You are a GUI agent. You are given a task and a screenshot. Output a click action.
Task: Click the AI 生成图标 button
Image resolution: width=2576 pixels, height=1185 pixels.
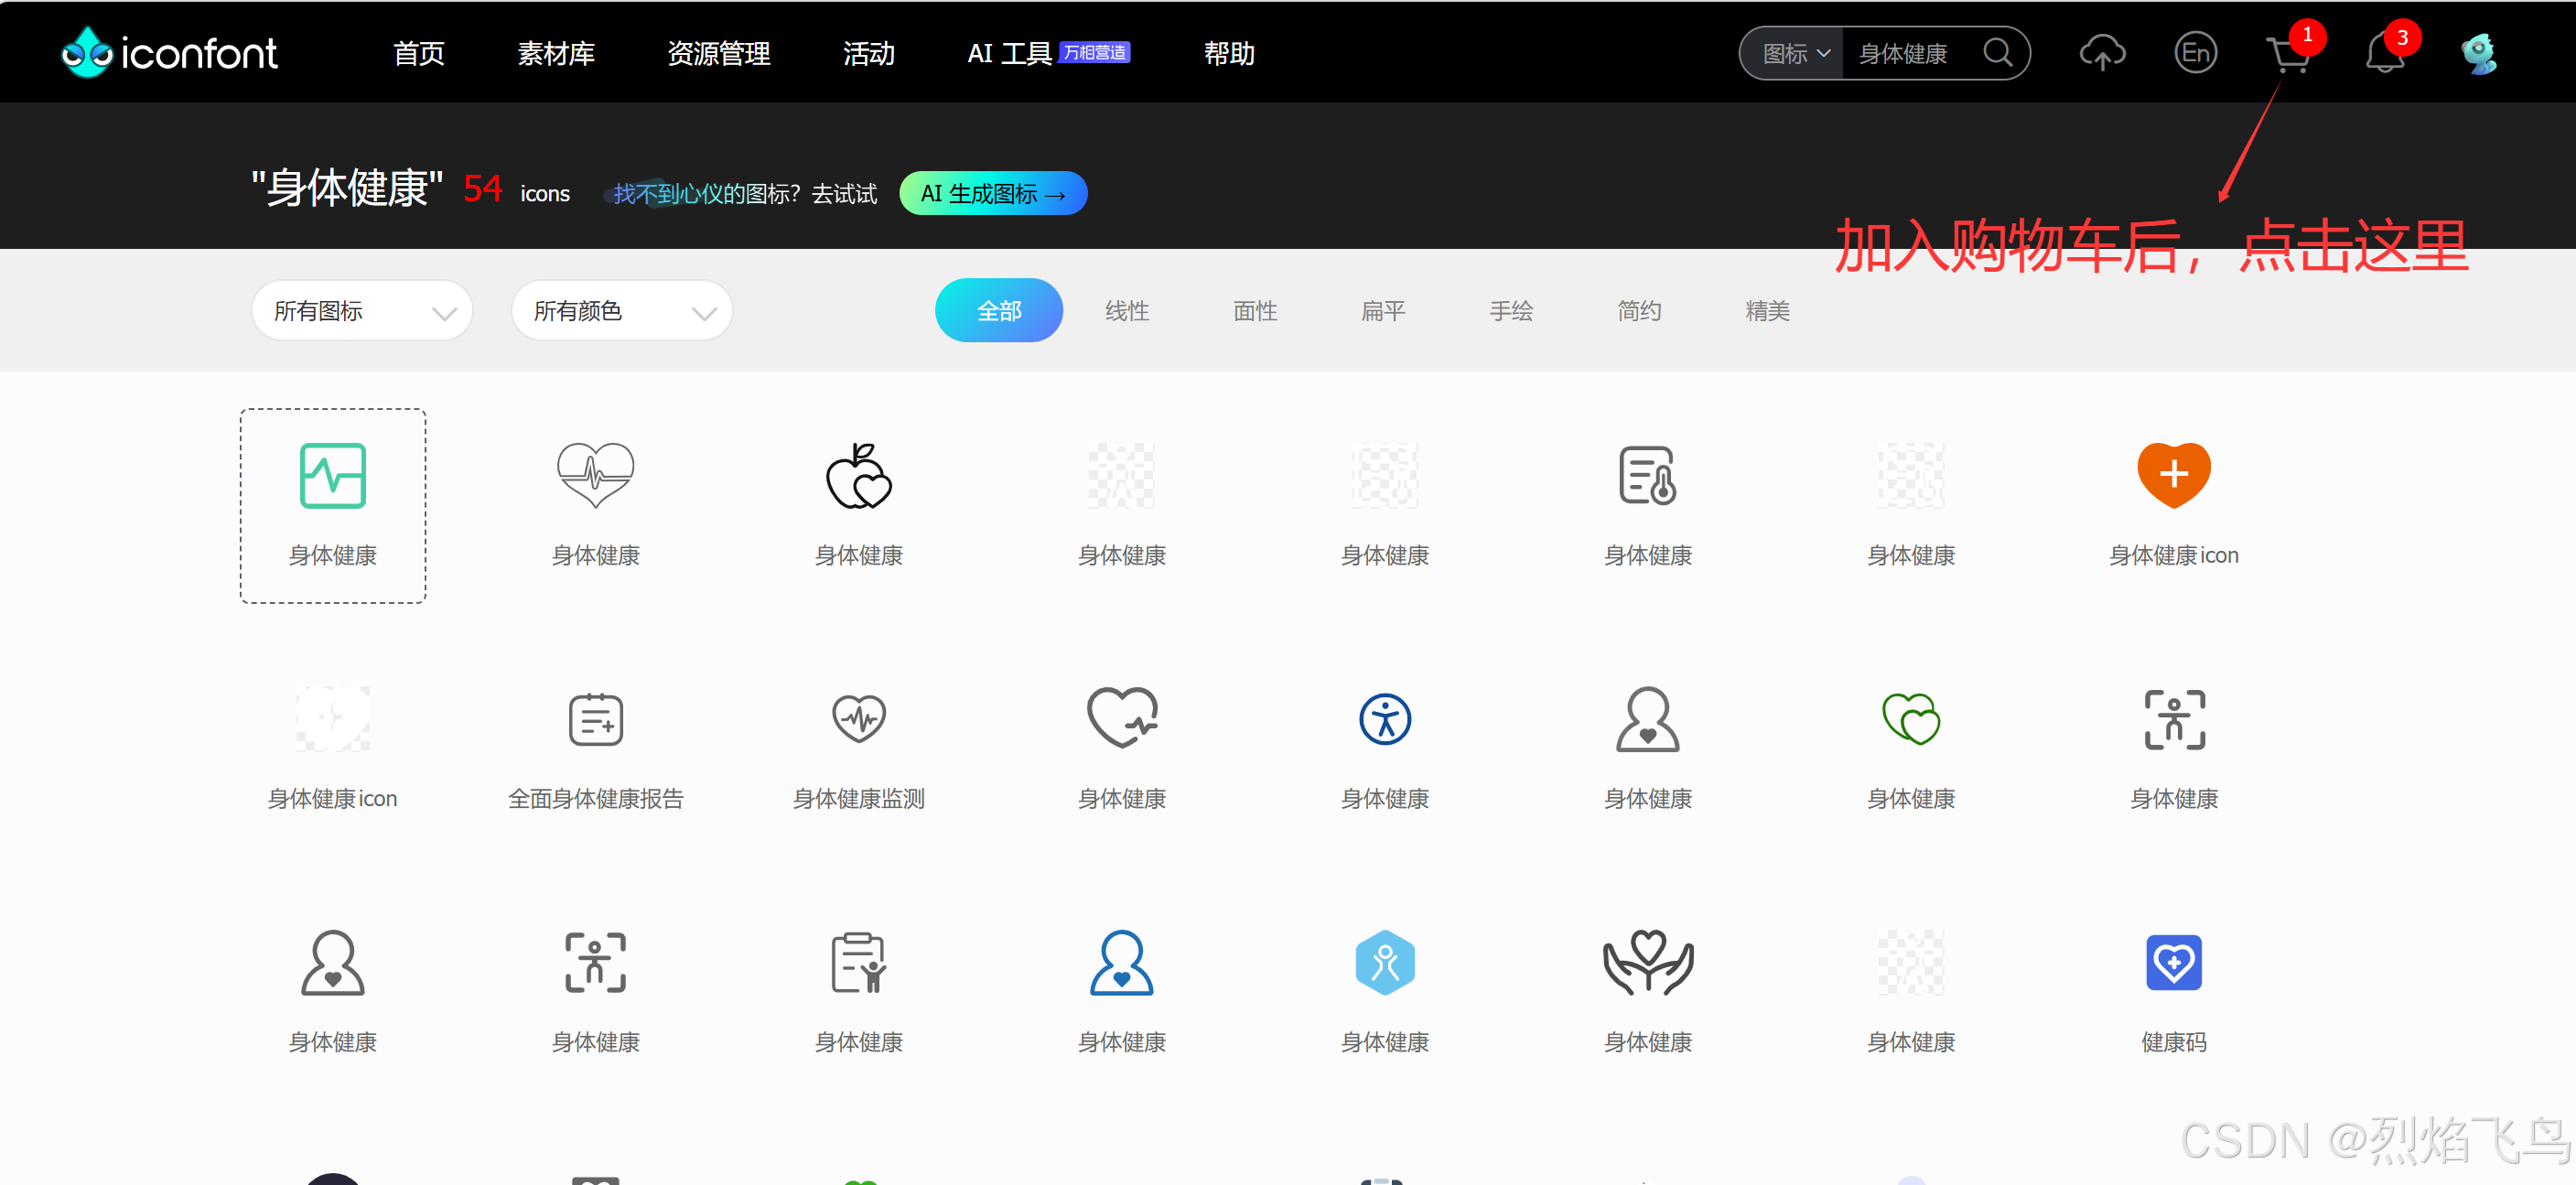click(992, 193)
